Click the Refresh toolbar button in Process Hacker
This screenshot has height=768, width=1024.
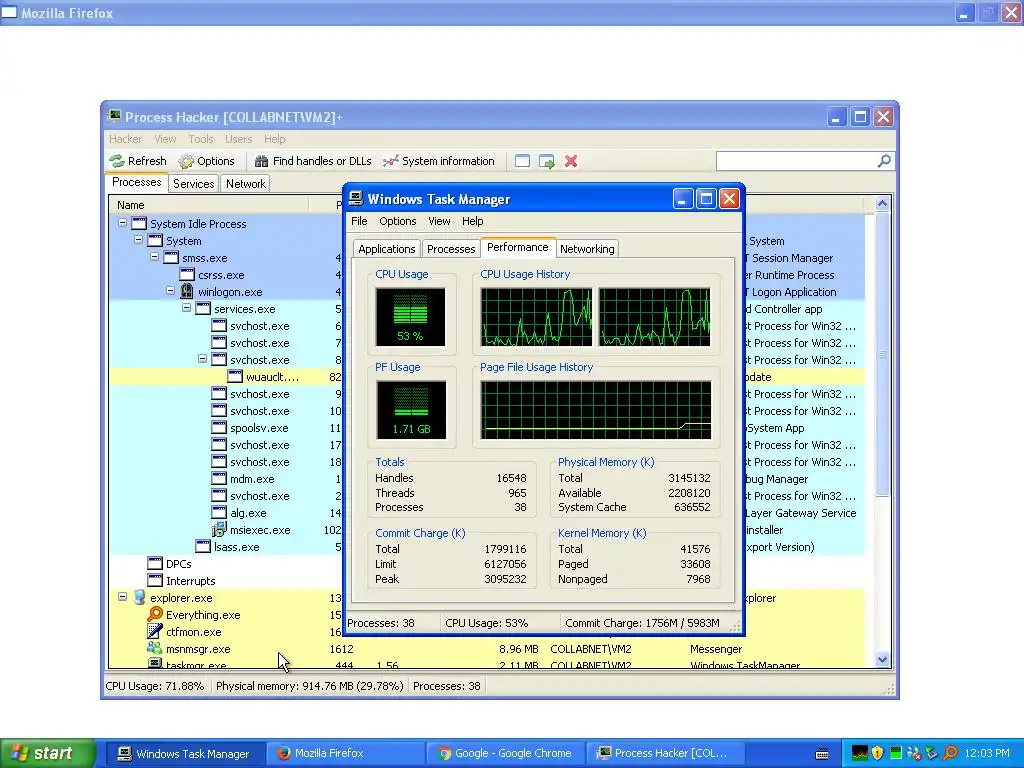click(138, 161)
